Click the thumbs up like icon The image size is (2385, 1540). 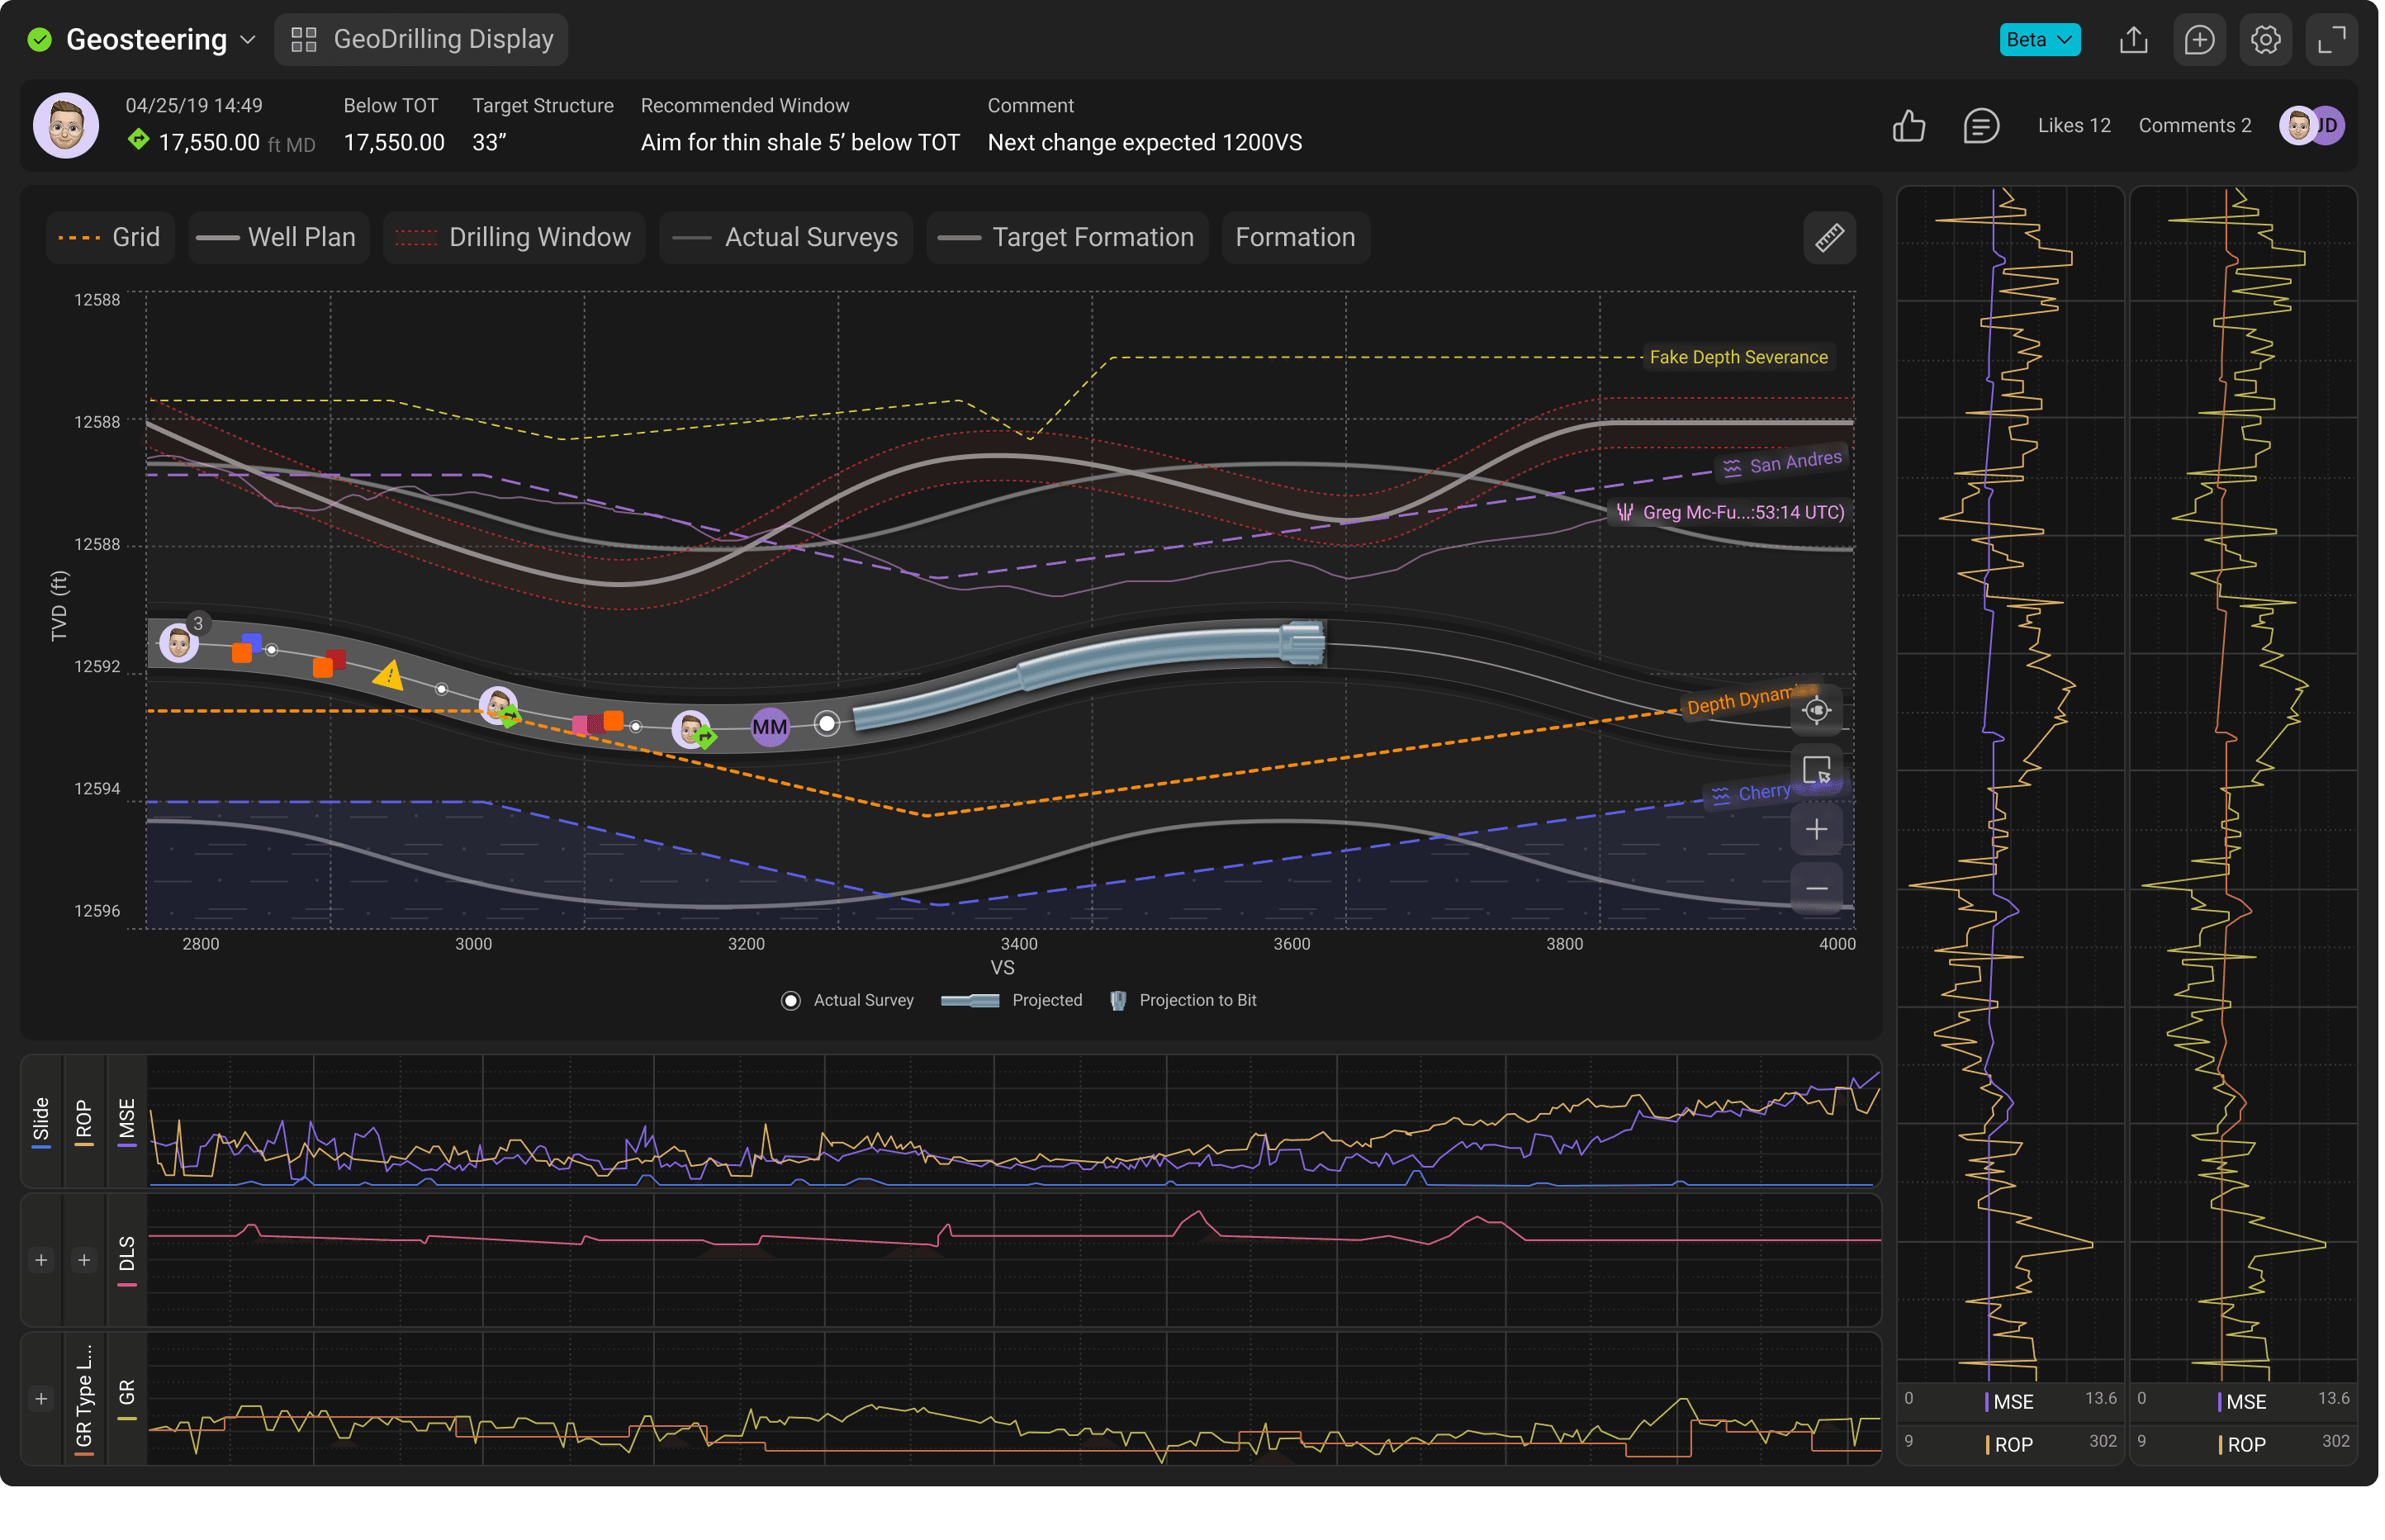1908,126
